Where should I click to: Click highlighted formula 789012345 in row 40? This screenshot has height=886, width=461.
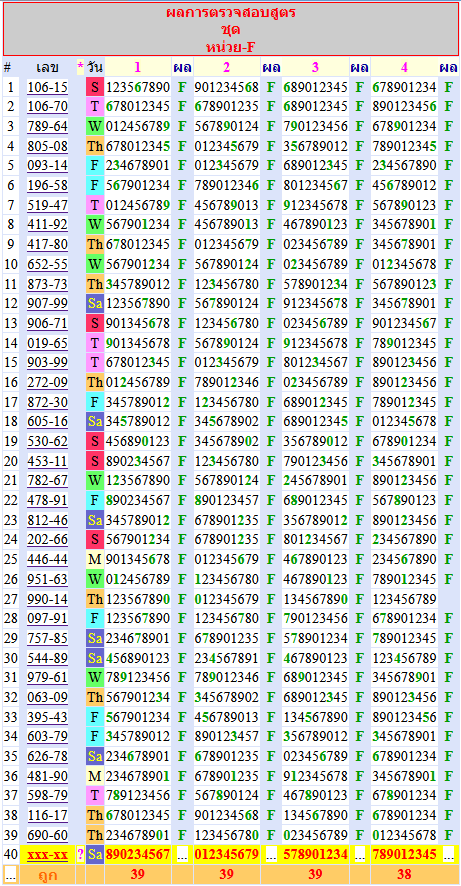404,854
